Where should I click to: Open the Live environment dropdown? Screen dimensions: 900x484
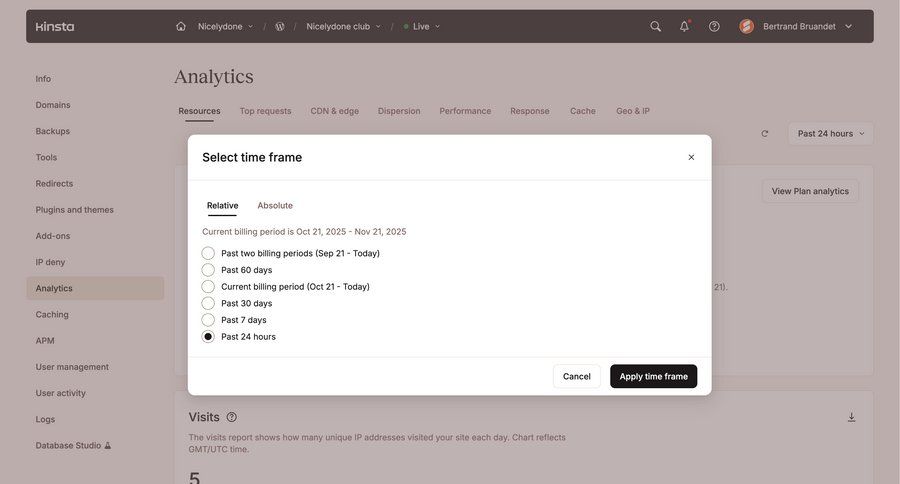[422, 26]
